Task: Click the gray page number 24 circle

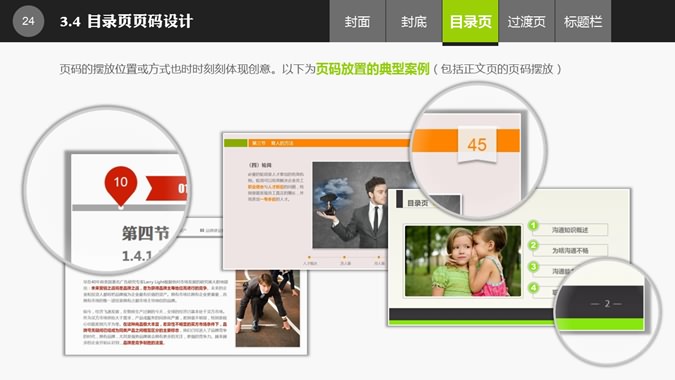Action: [28, 21]
